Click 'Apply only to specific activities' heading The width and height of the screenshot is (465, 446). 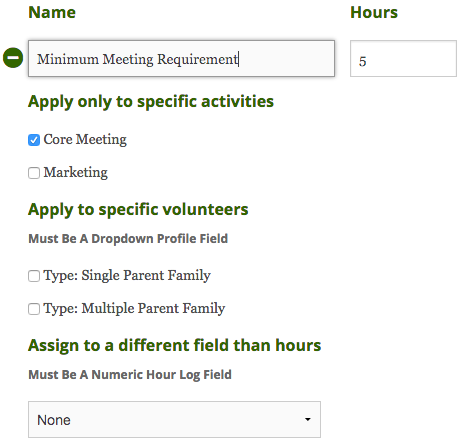pos(151,102)
